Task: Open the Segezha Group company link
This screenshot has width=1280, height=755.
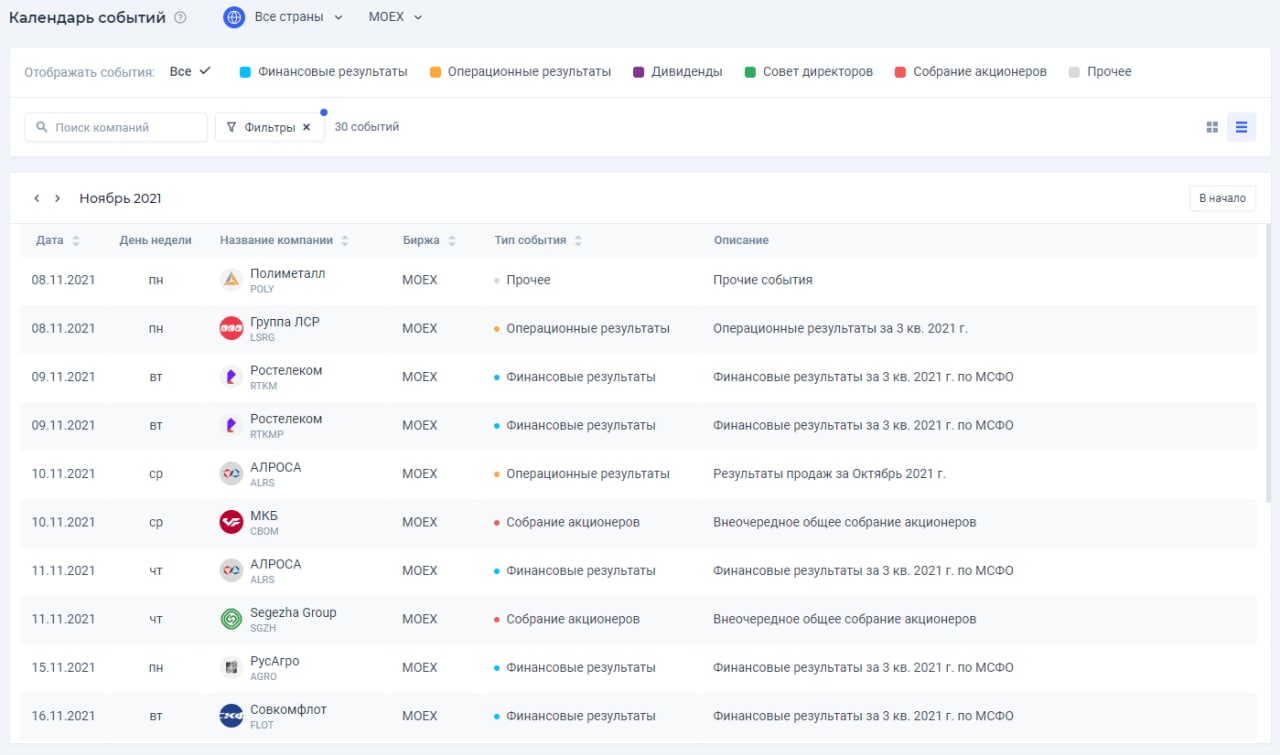Action: point(293,612)
